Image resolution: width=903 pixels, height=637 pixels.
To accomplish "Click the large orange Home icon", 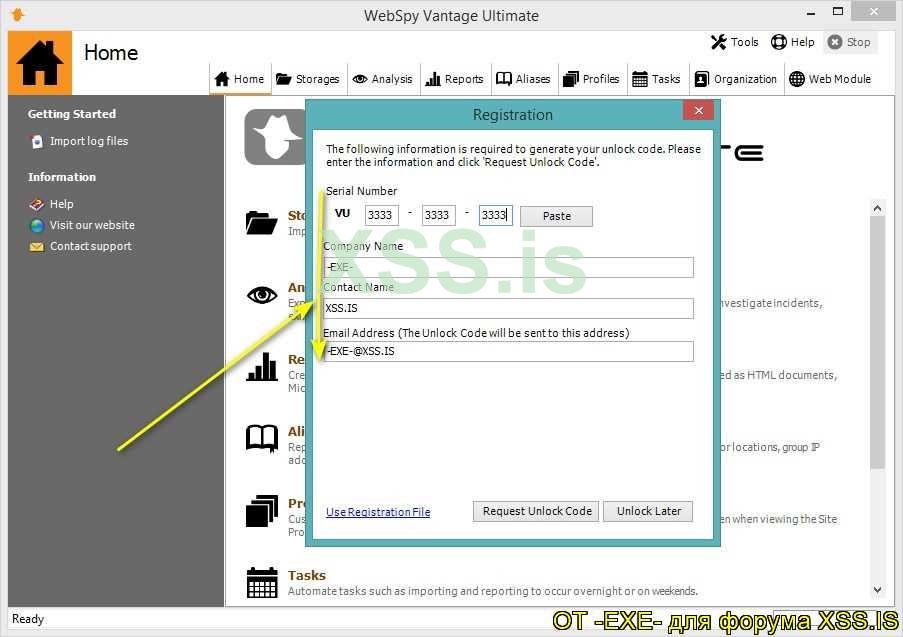I will tap(40, 63).
